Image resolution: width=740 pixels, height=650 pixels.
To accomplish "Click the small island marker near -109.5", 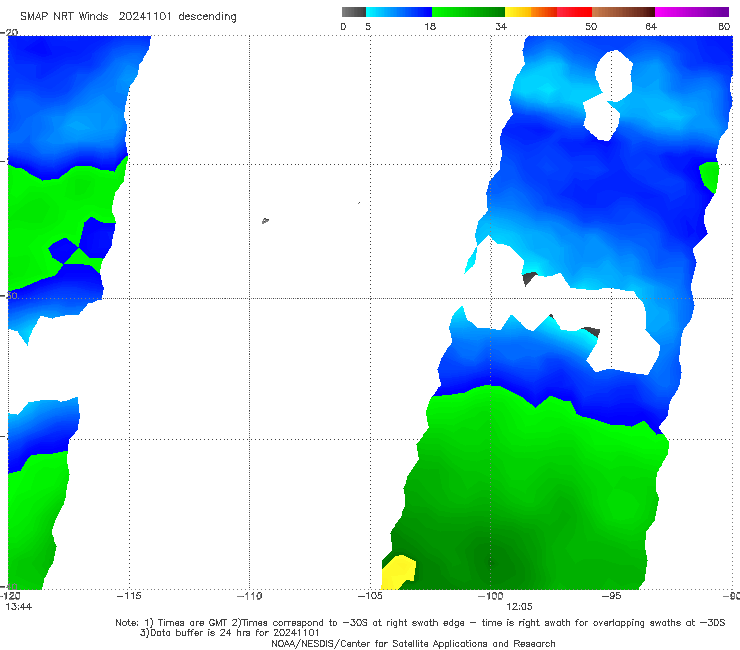I will (265, 220).
